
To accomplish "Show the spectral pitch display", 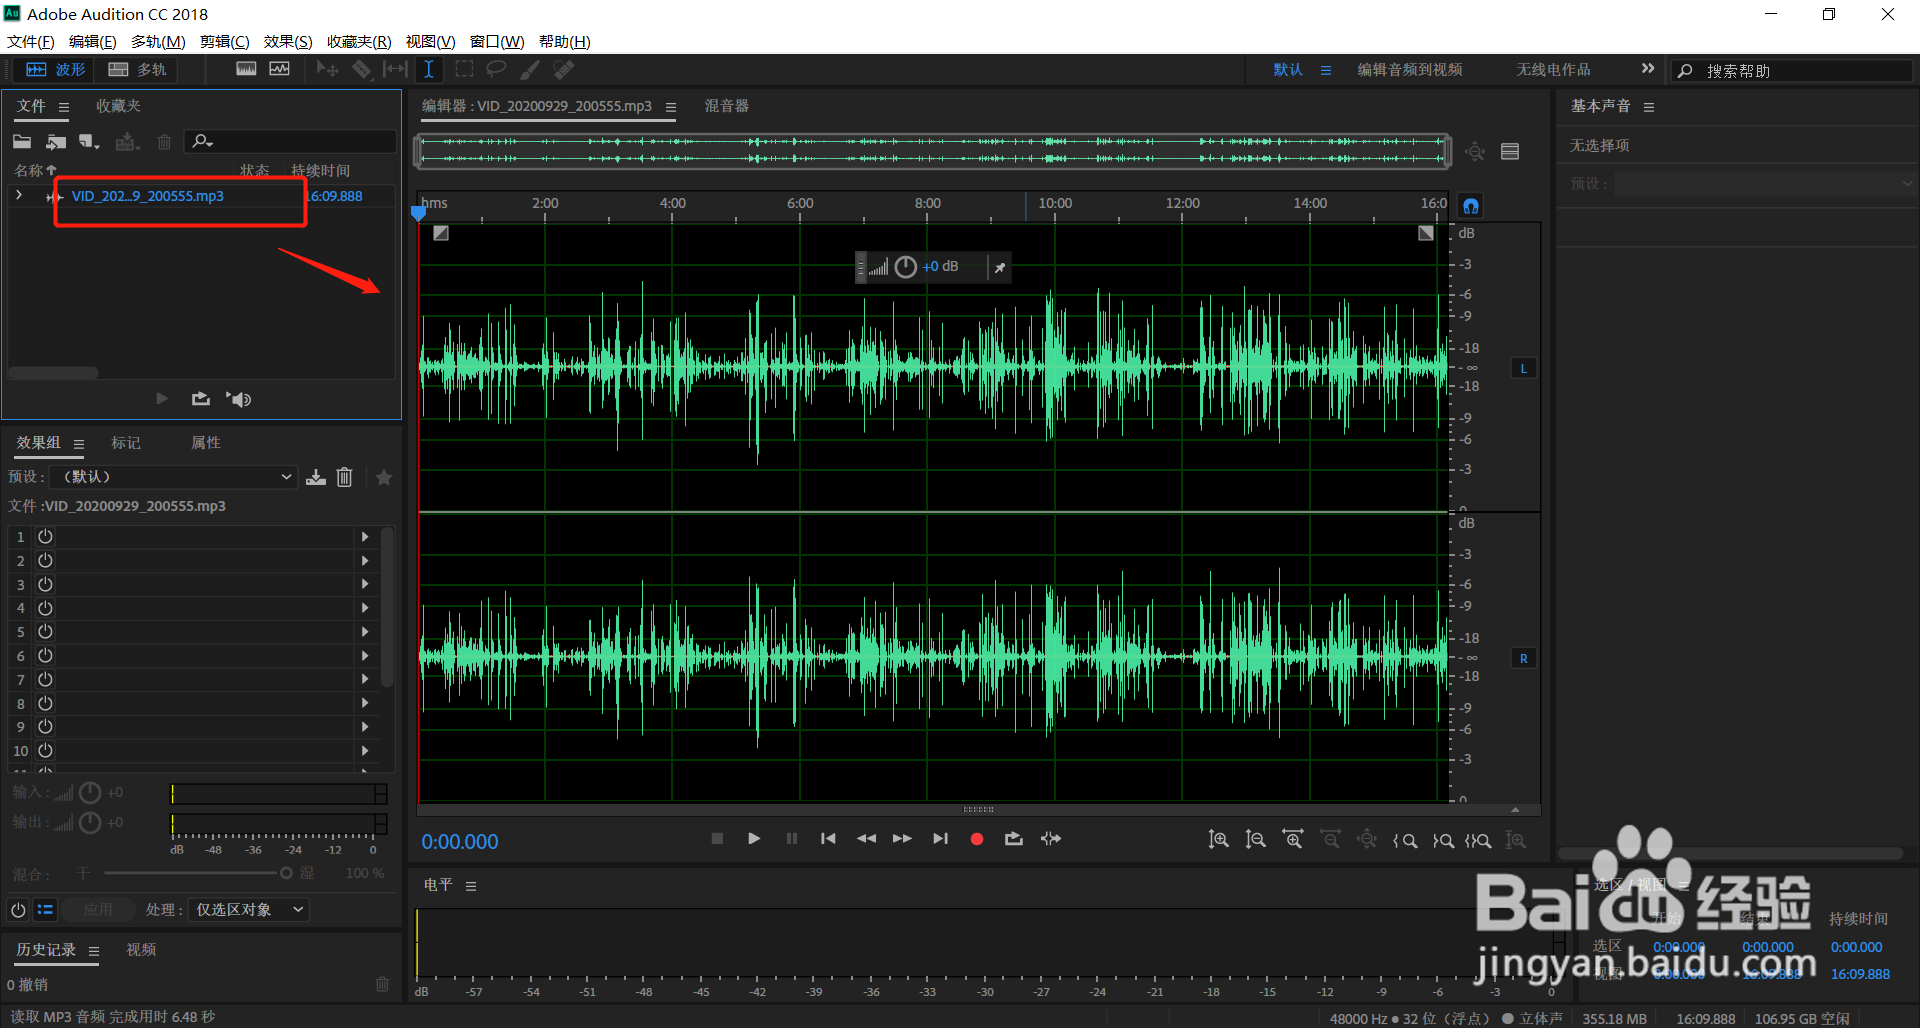I will tap(279, 69).
